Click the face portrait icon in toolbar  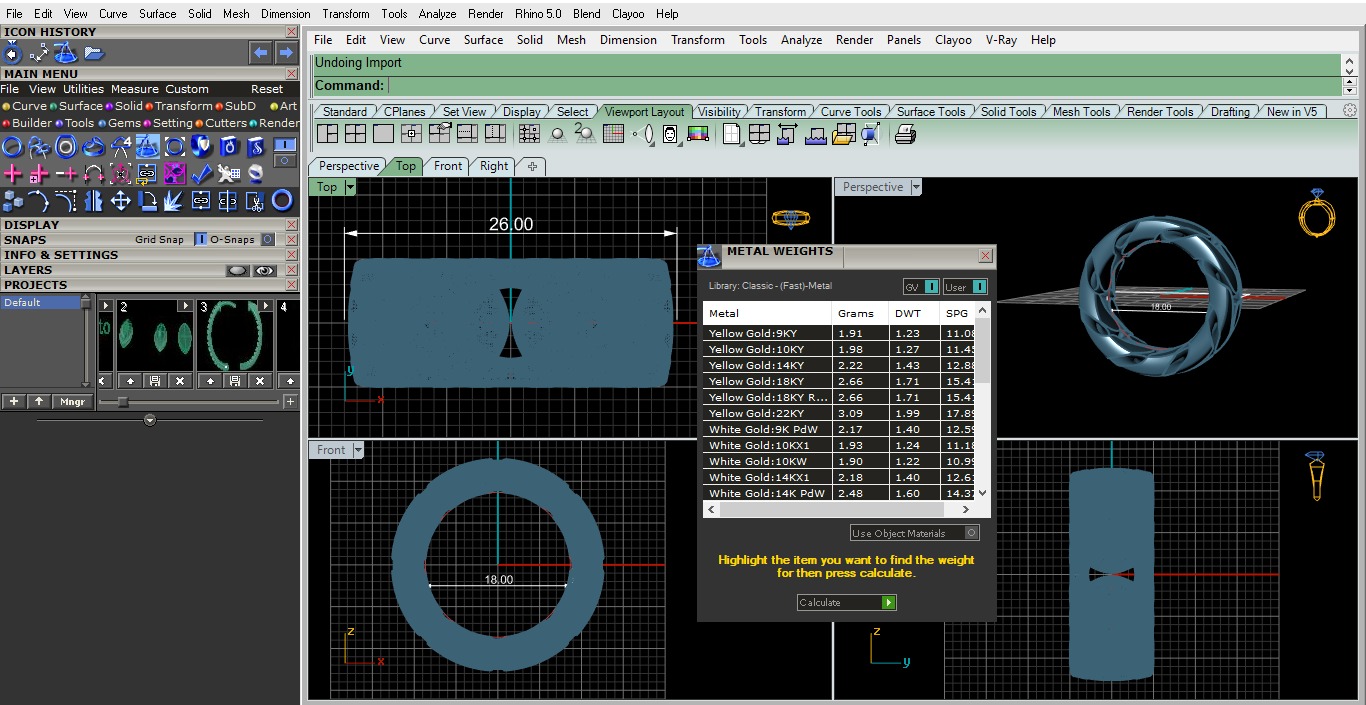click(x=670, y=133)
